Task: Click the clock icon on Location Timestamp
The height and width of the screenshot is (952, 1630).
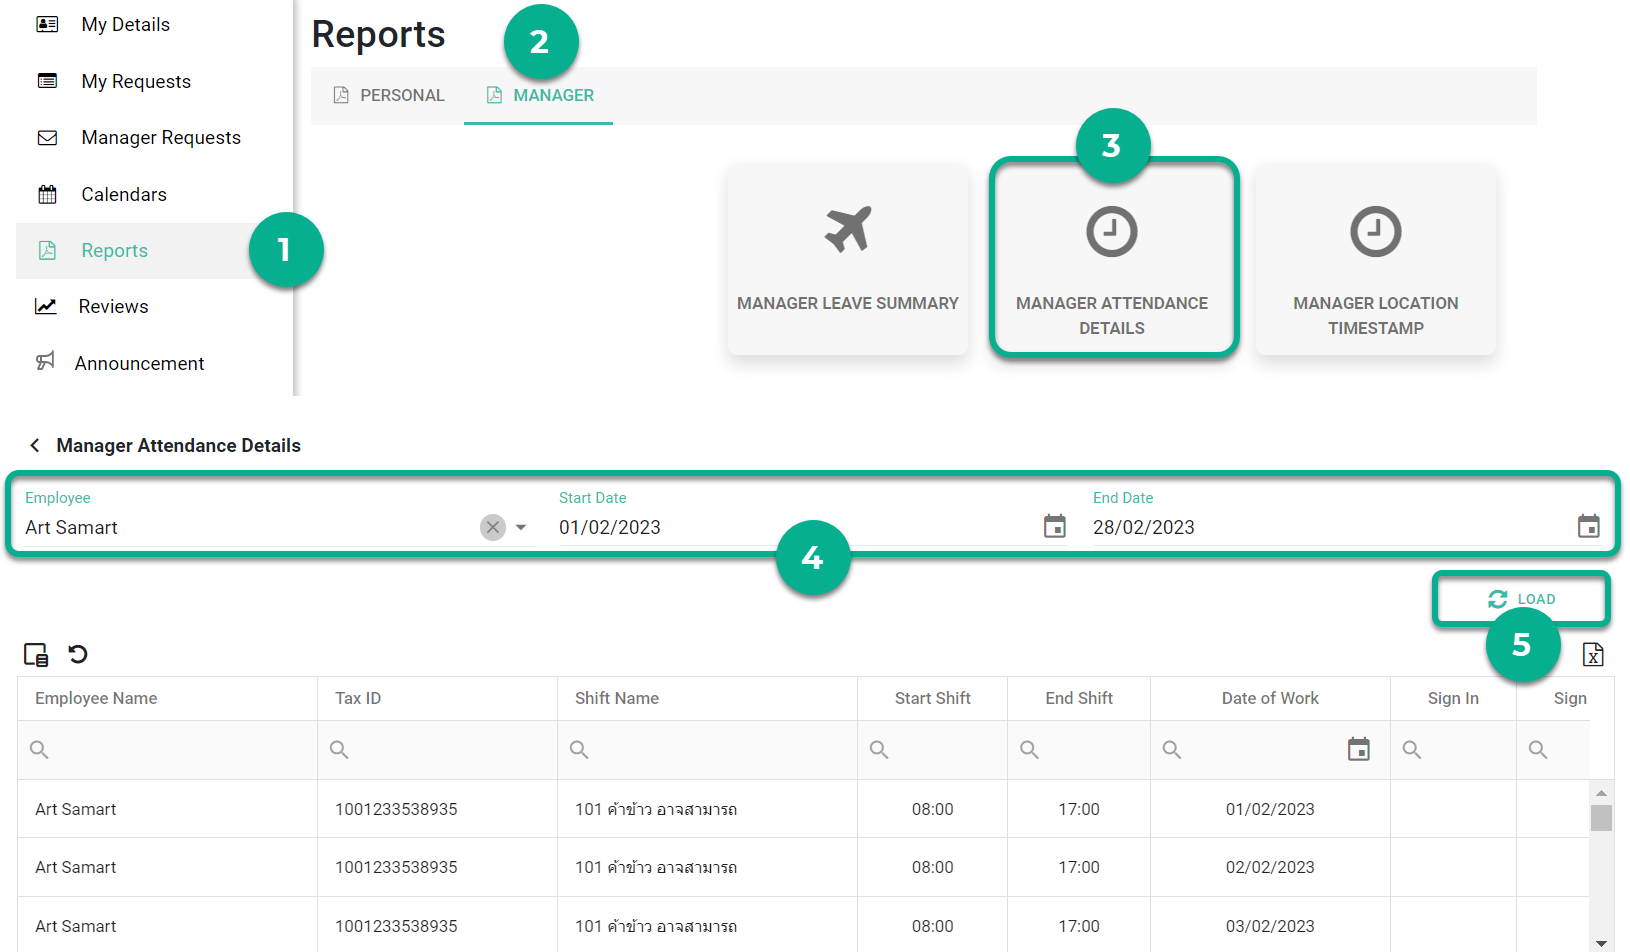Action: pyautogui.click(x=1376, y=232)
